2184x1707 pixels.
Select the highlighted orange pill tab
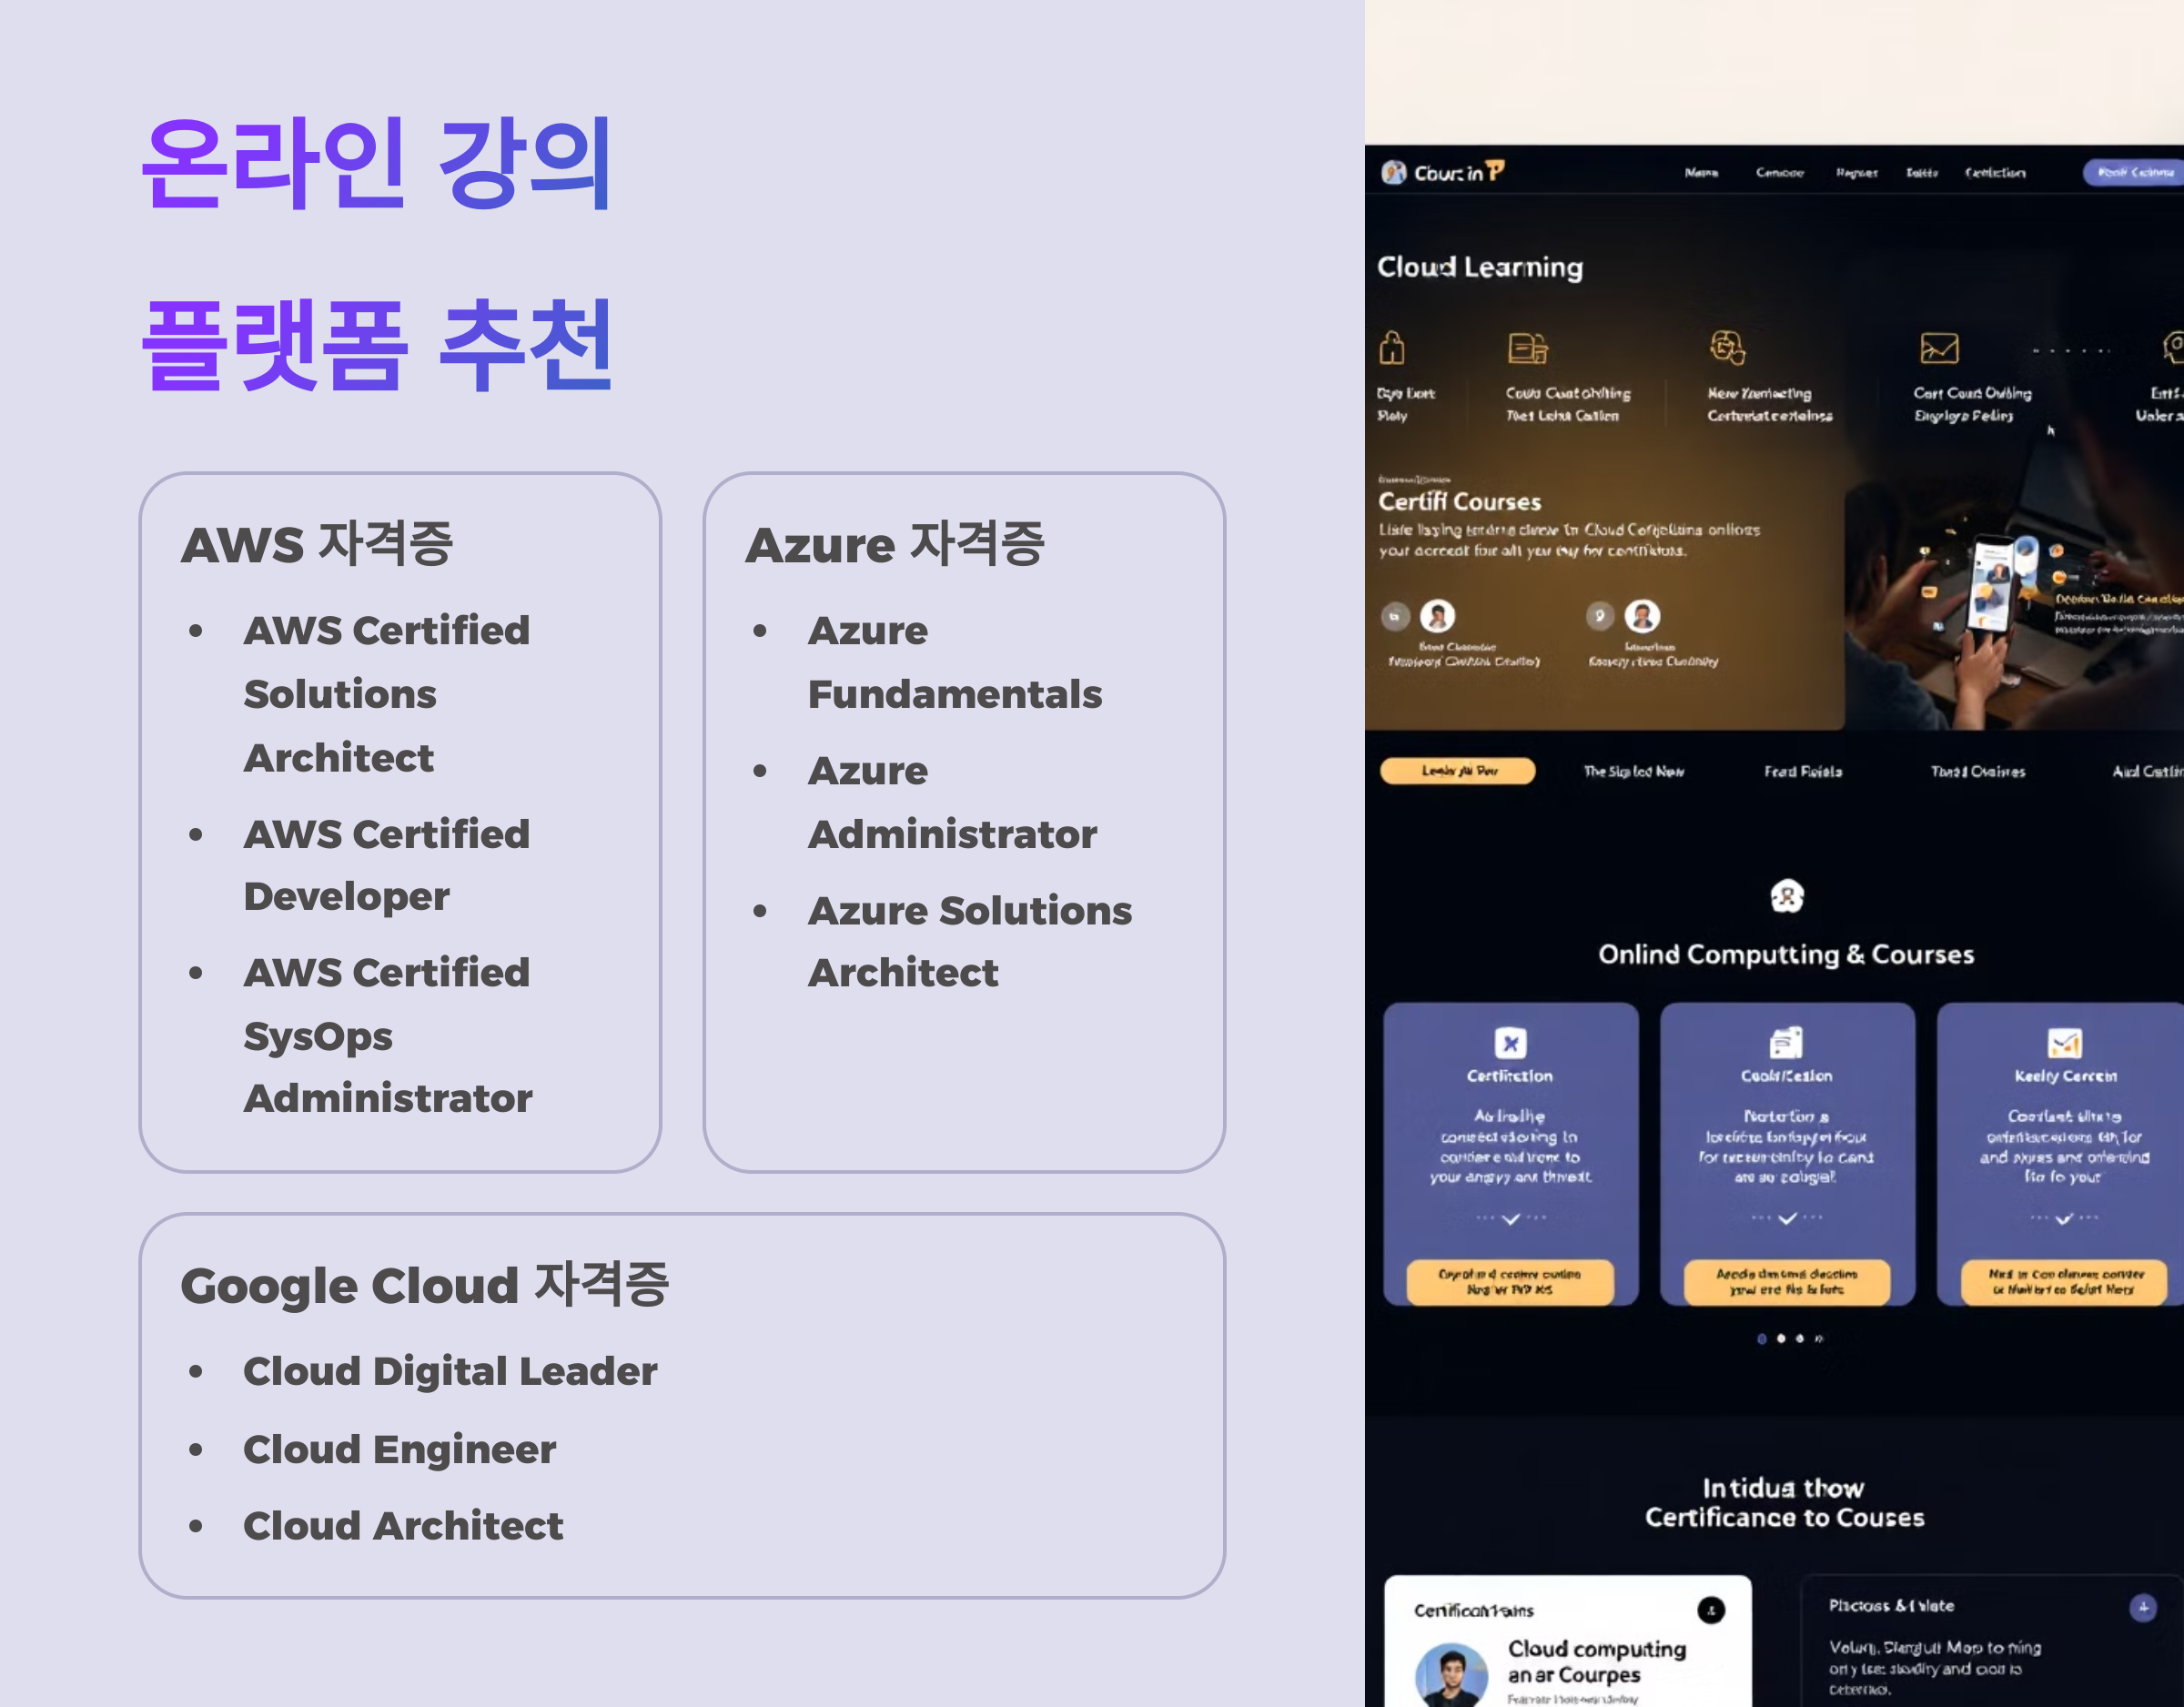click(1458, 771)
